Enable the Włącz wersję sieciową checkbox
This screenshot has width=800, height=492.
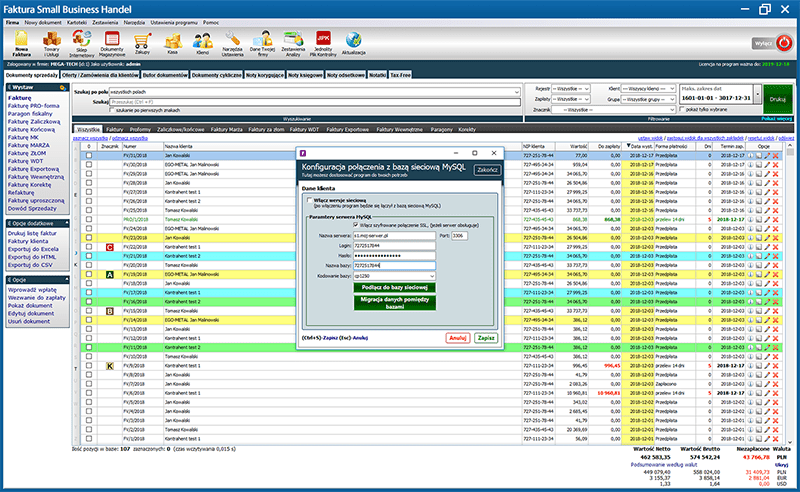coord(309,201)
